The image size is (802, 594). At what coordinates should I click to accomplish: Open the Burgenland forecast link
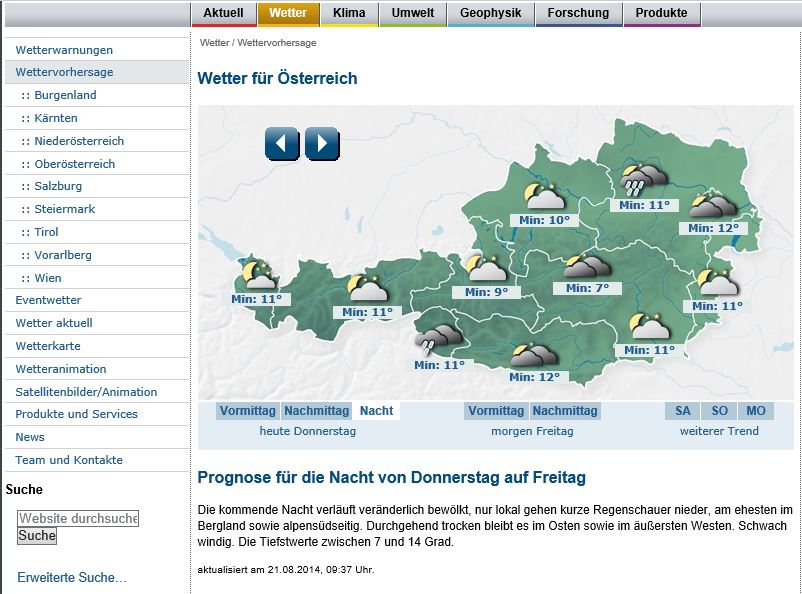(65, 95)
